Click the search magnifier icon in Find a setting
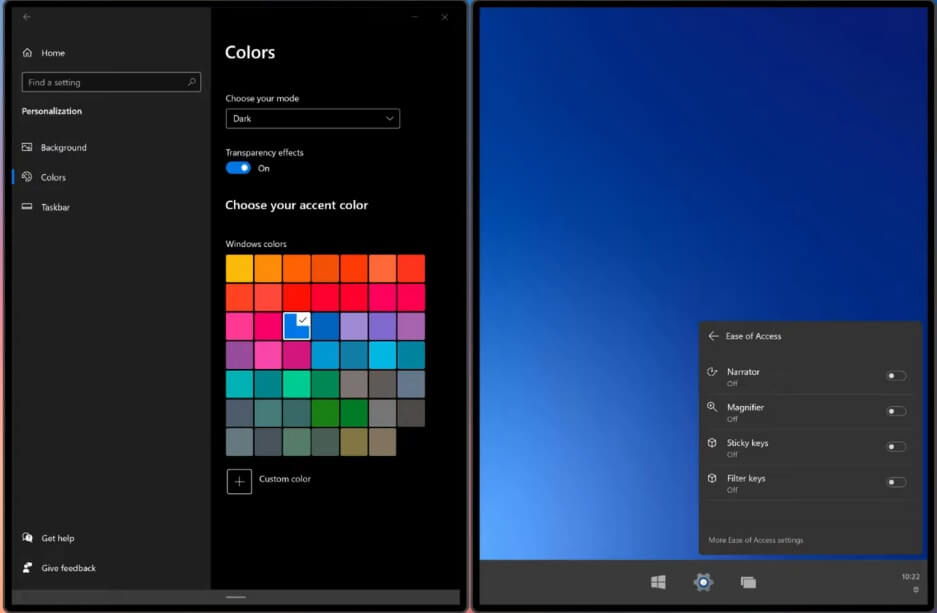Image resolution: width=937 pixels, height=613 pixels. (x=192, y=82)
